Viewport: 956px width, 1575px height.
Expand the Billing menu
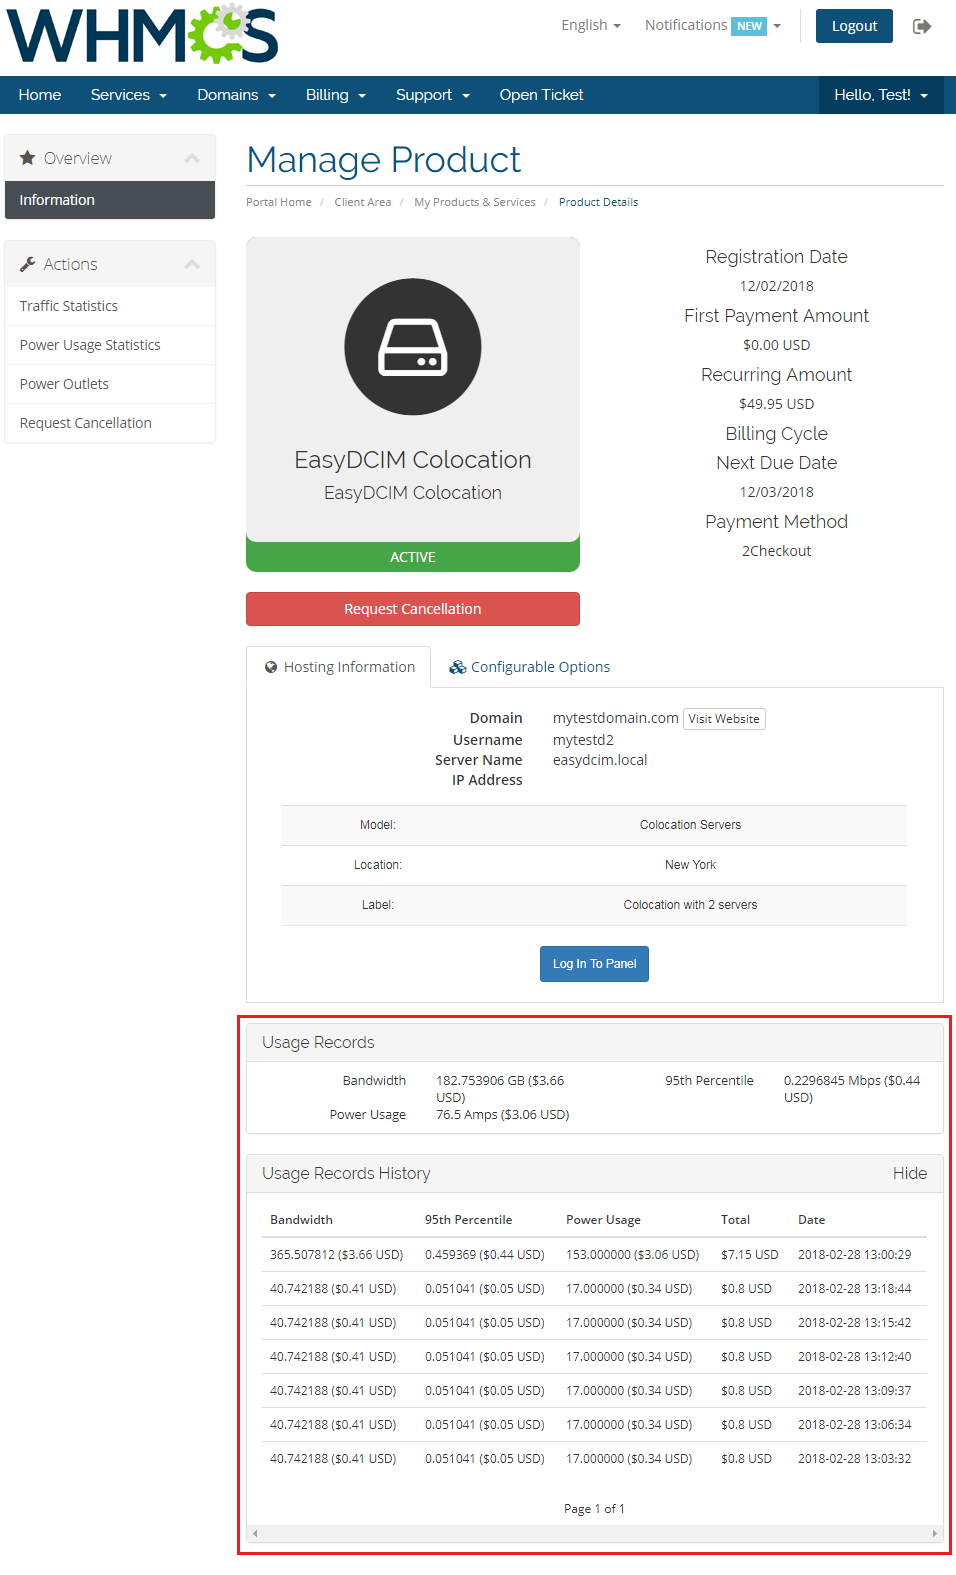[x=336, y=95]
